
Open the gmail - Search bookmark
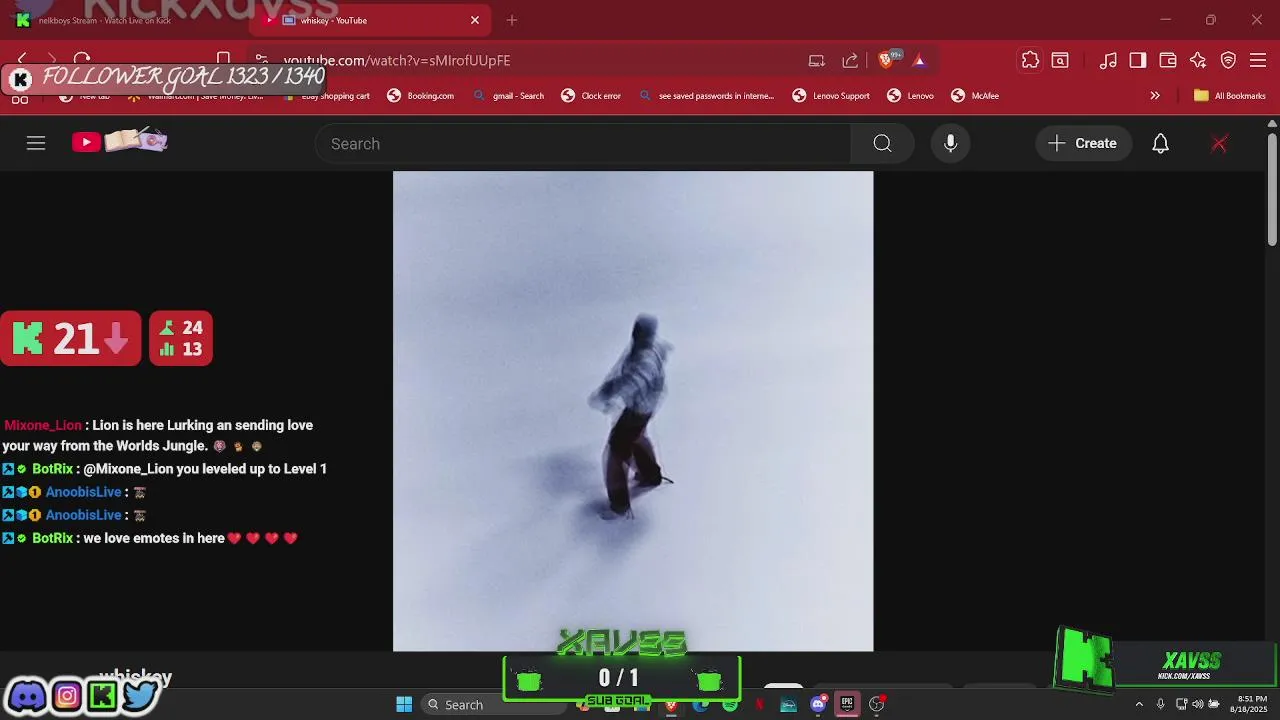tap(509, 96)
